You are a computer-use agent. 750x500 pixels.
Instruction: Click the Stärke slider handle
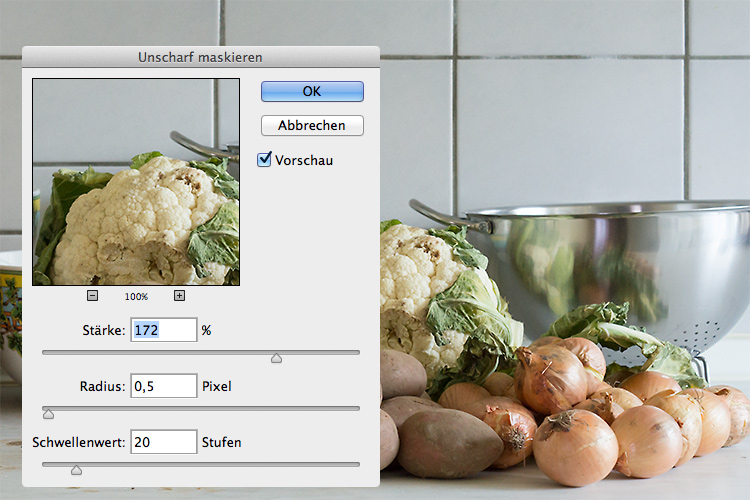click(276, 358)
